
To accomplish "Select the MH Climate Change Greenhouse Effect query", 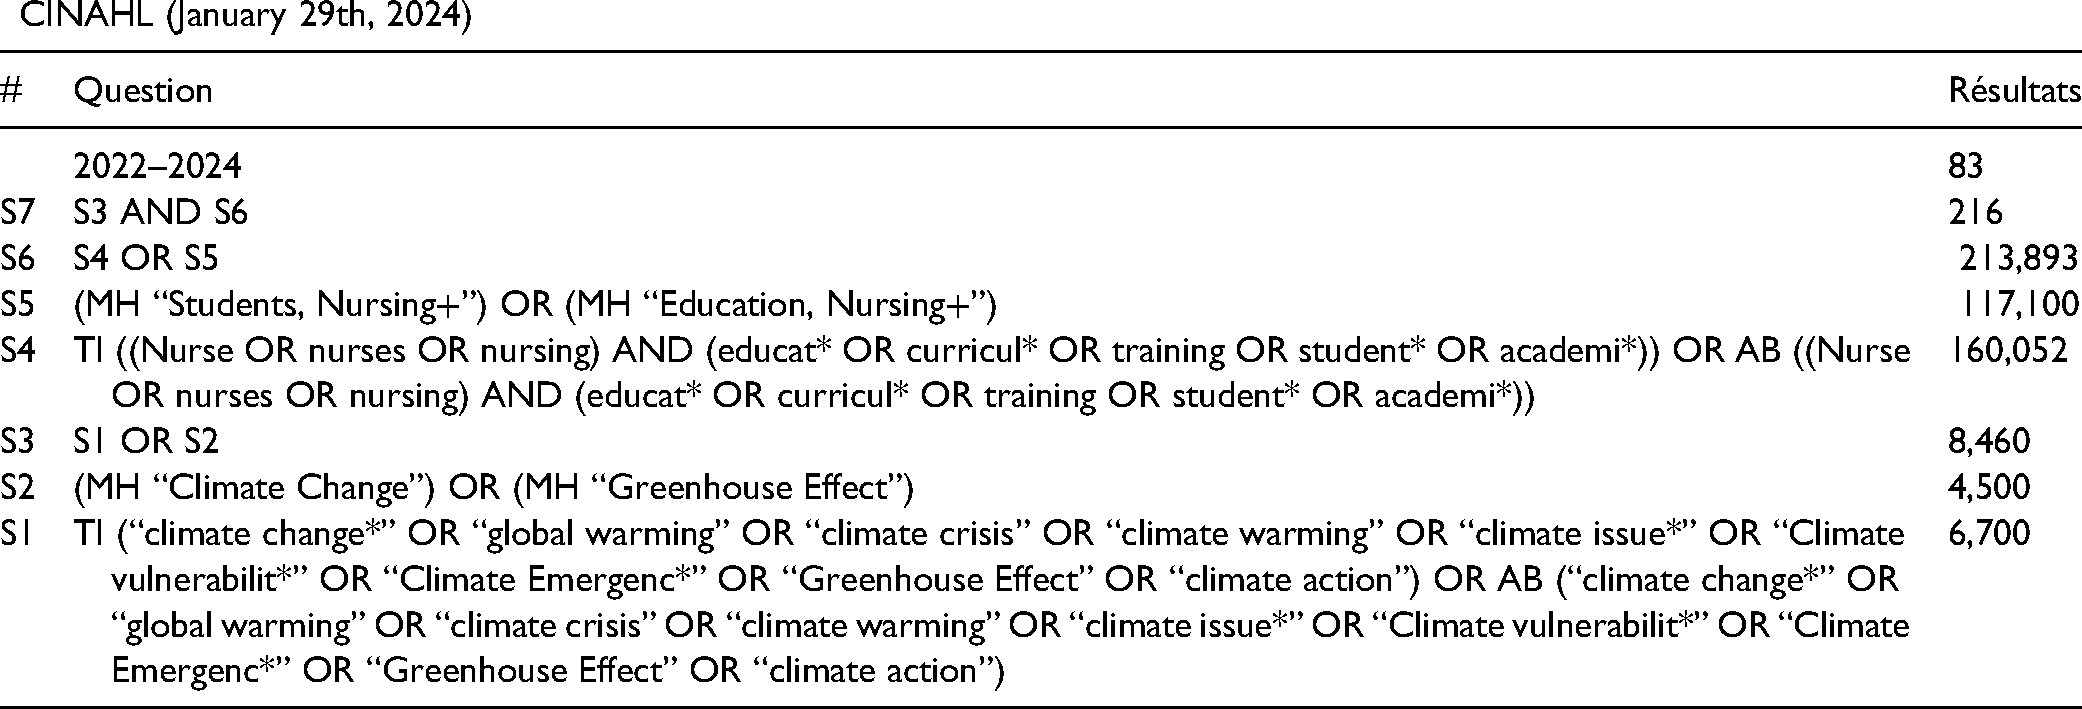I will coord(494,487).
